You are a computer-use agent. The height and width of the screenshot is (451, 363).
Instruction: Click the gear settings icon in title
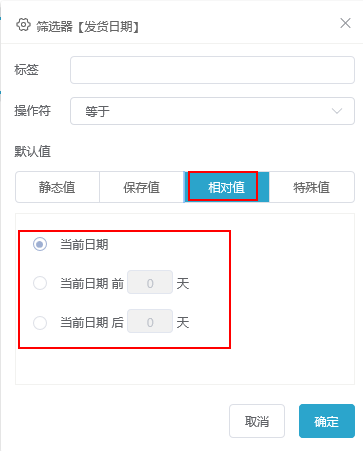23,25
